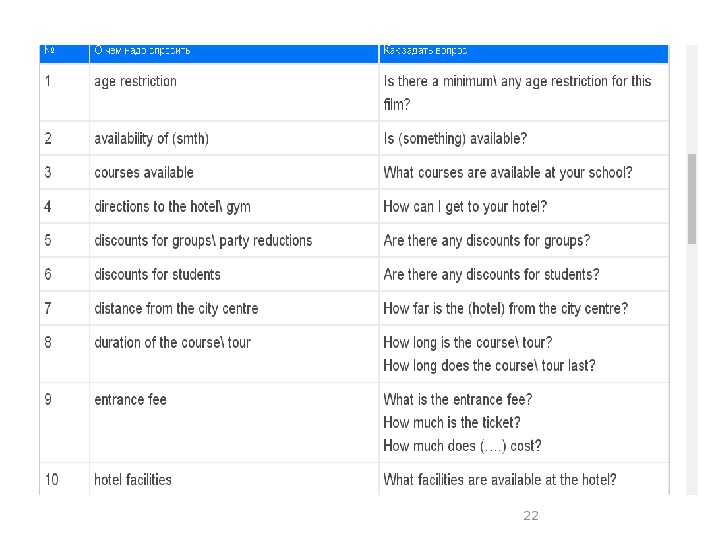The image size is (720, 540).
Task: Click the page number 22
Action: [531, 516]
